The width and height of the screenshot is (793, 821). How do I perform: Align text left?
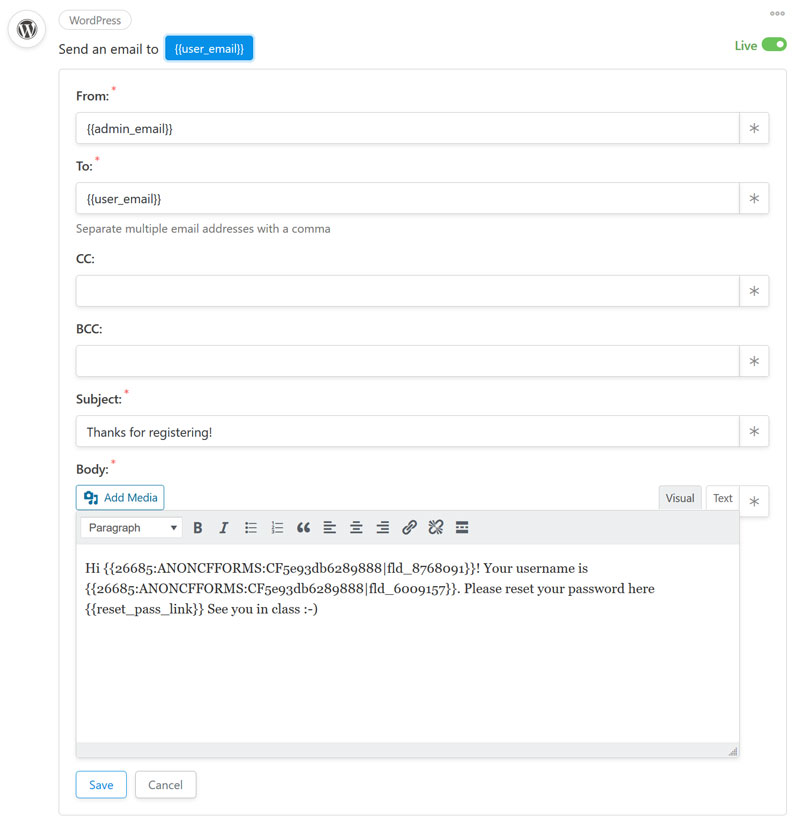coord(329,527)
